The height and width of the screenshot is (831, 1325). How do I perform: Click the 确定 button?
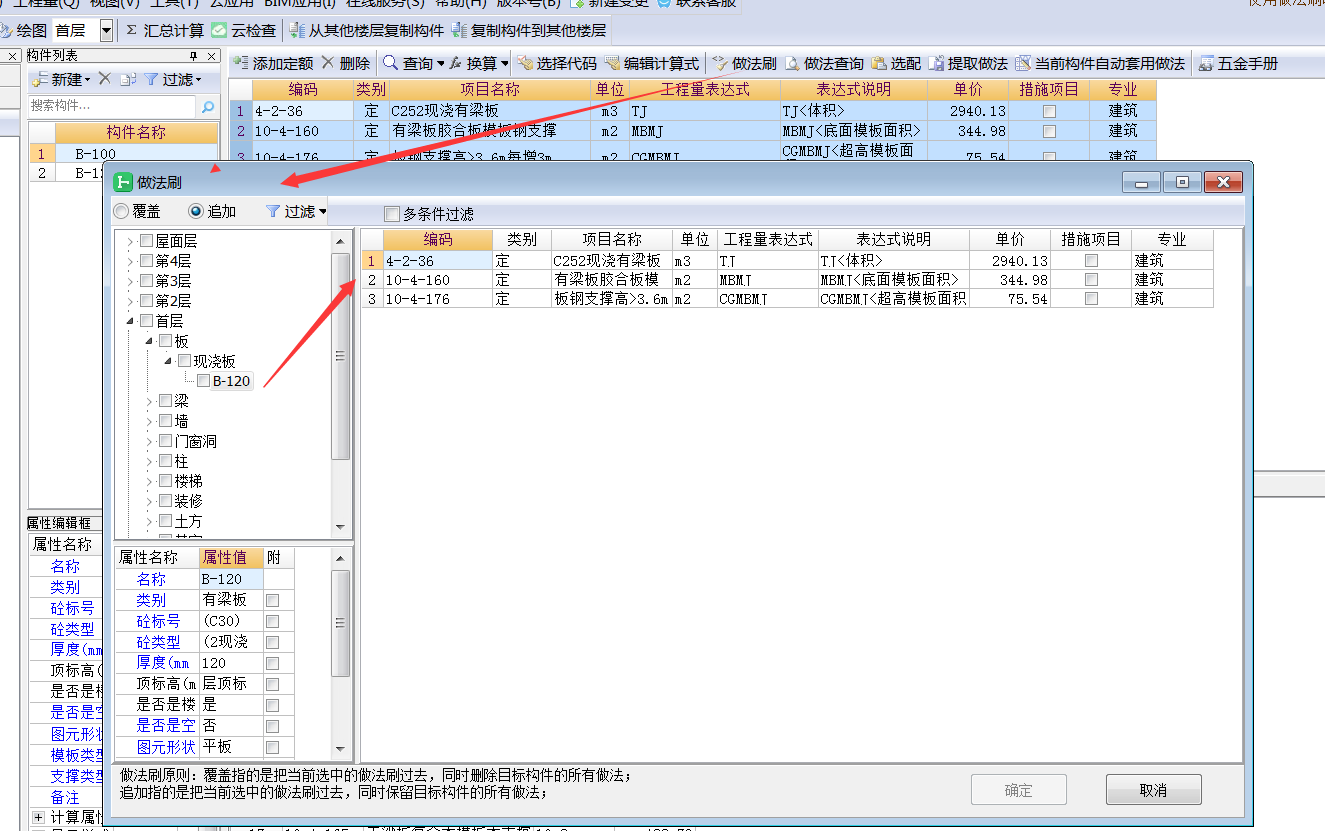(x=1019, y=790)
